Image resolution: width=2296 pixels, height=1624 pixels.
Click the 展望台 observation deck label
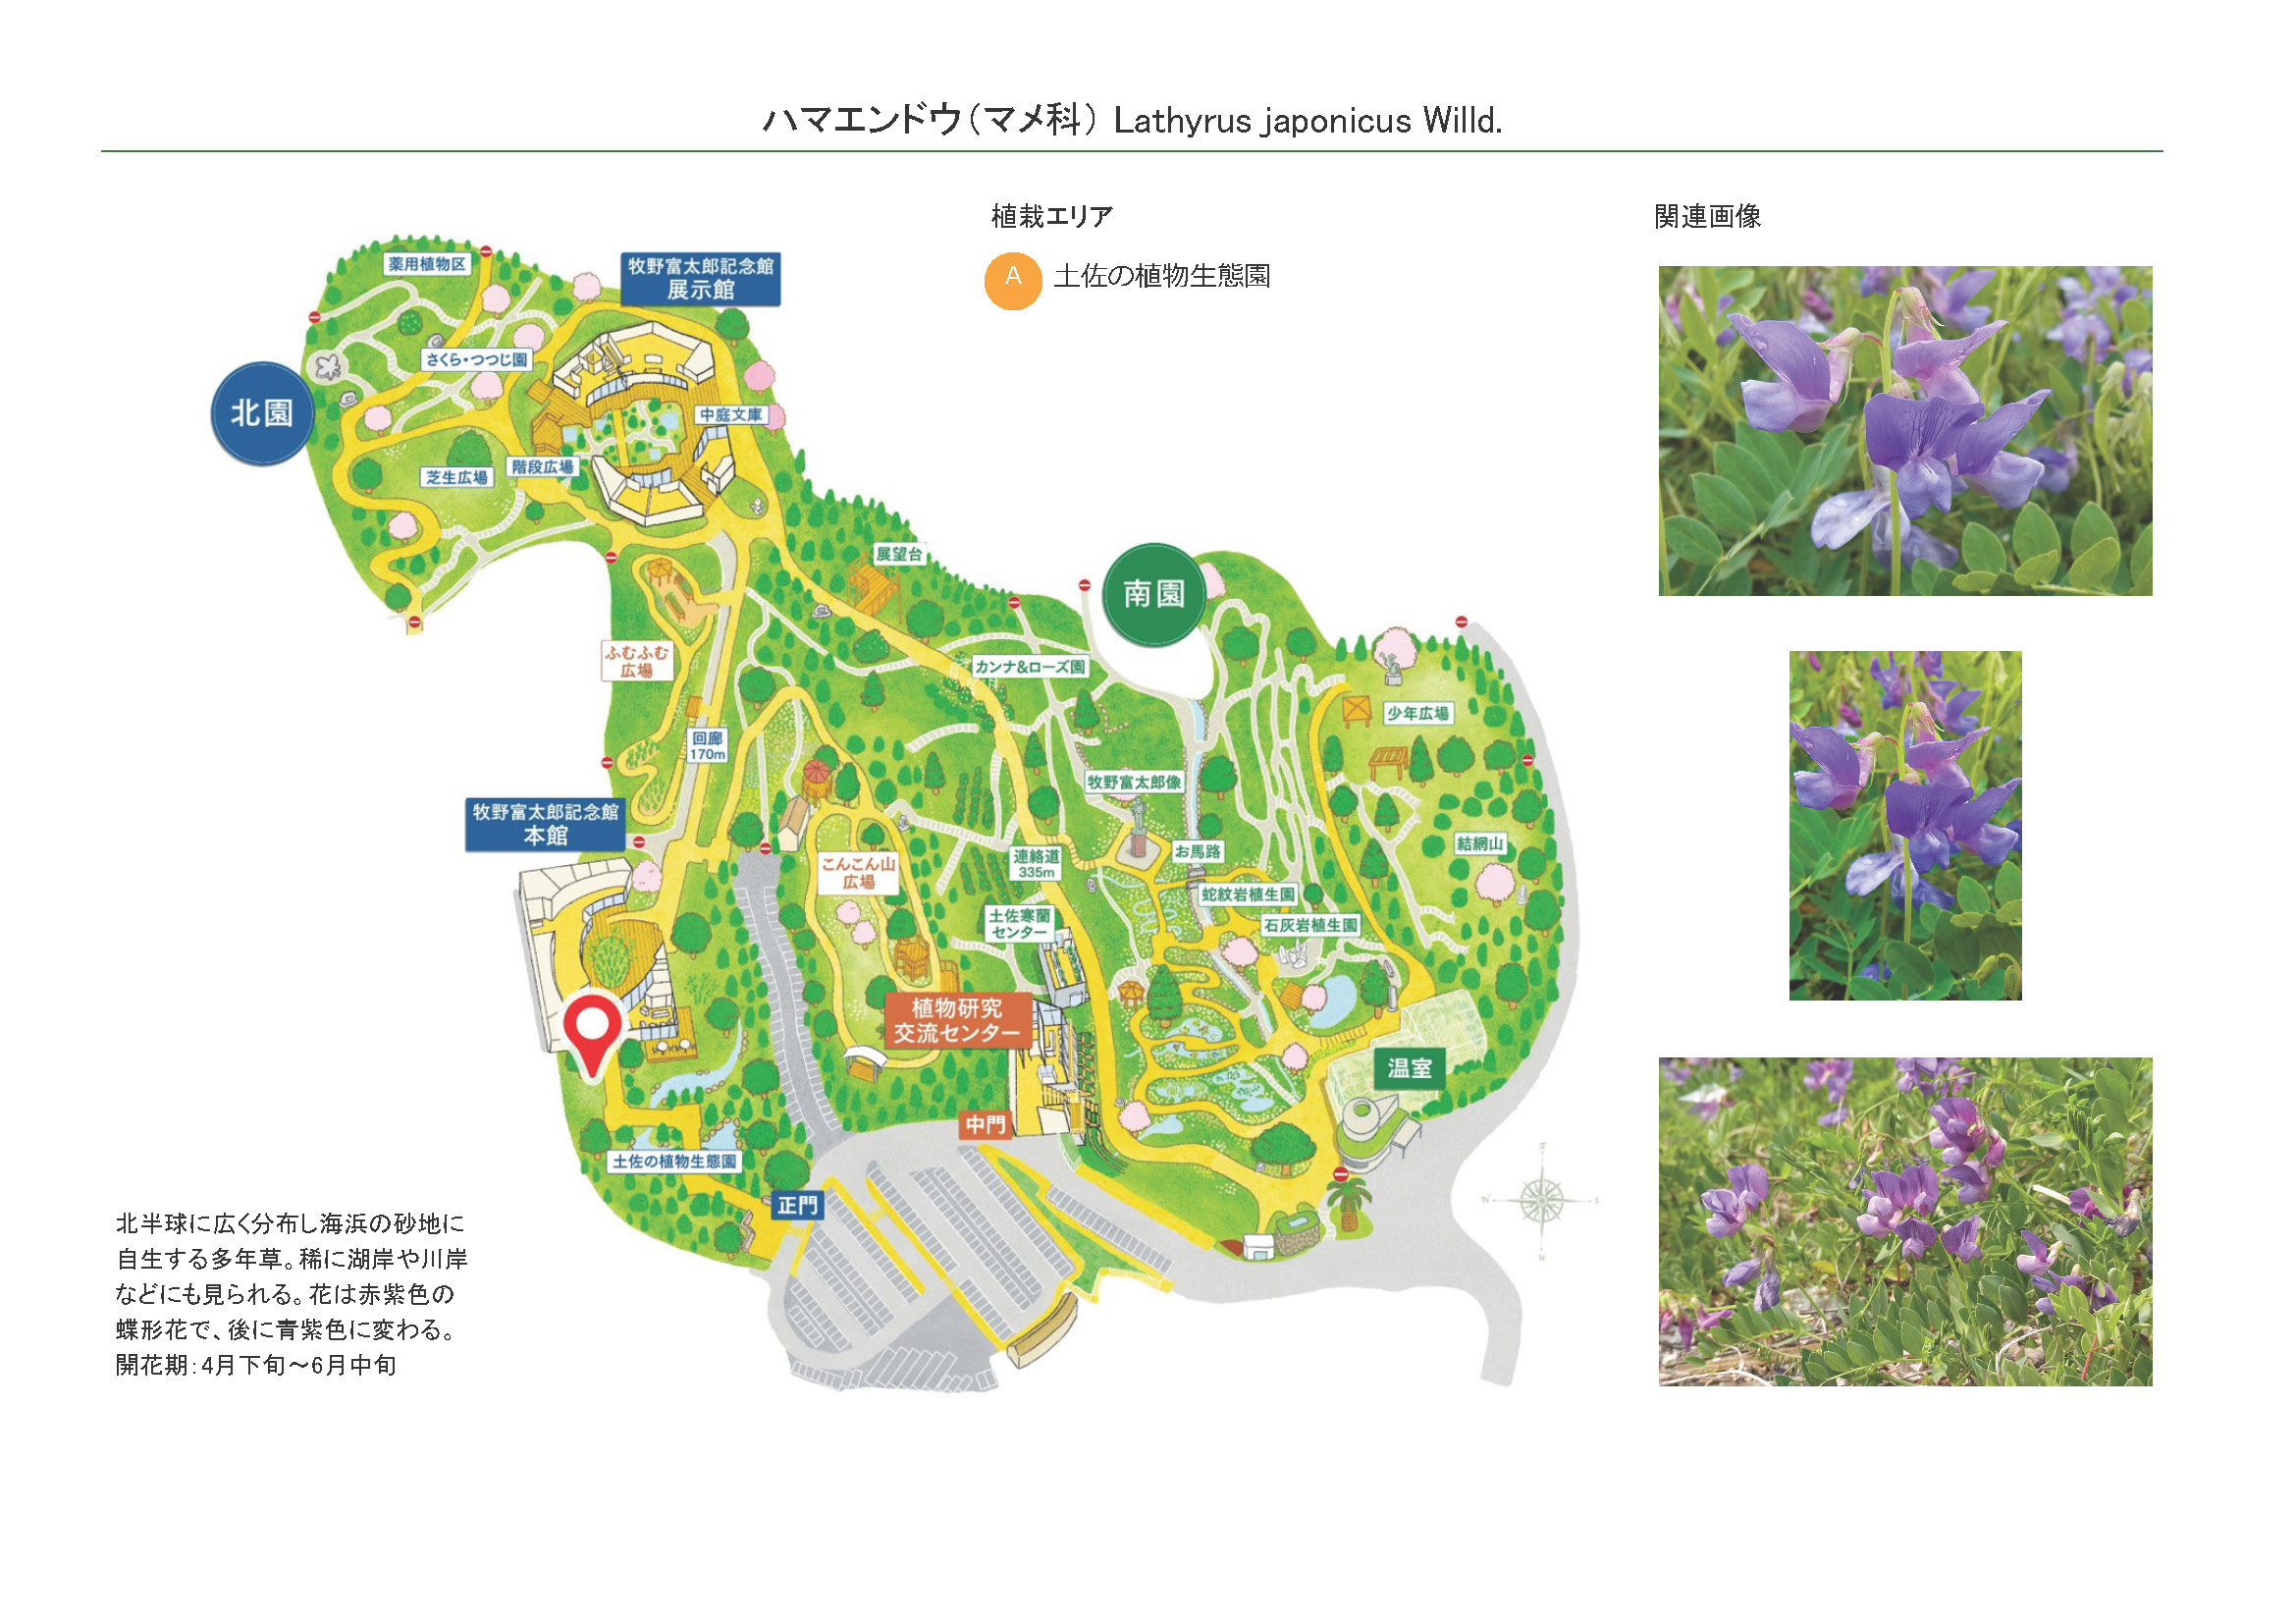(898, 554)
